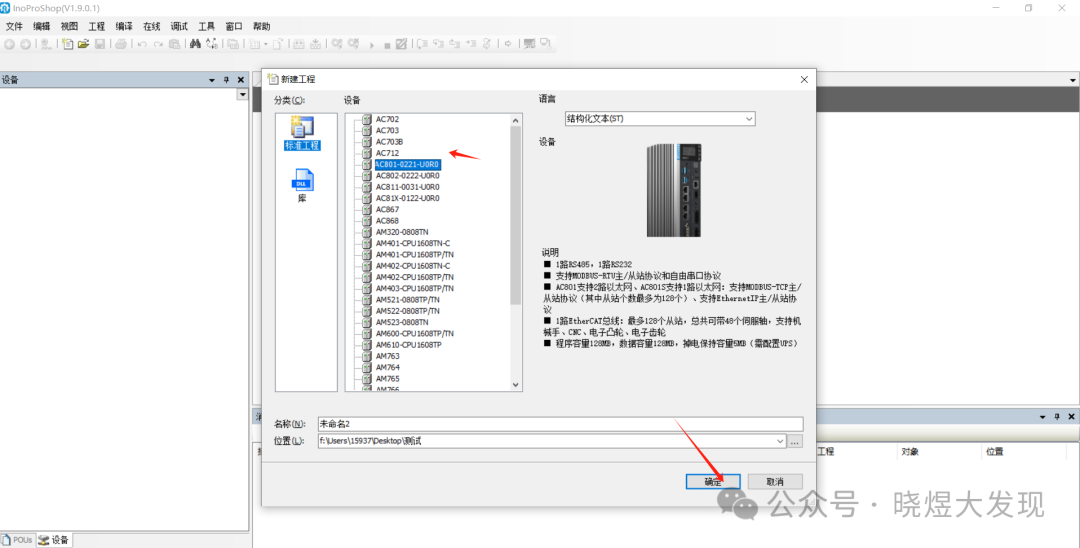Image resolution: width=1080 pixels, height=548 pixels.
Task: Select AC802-0222-U0R0 in the device list
Action: 407,176
